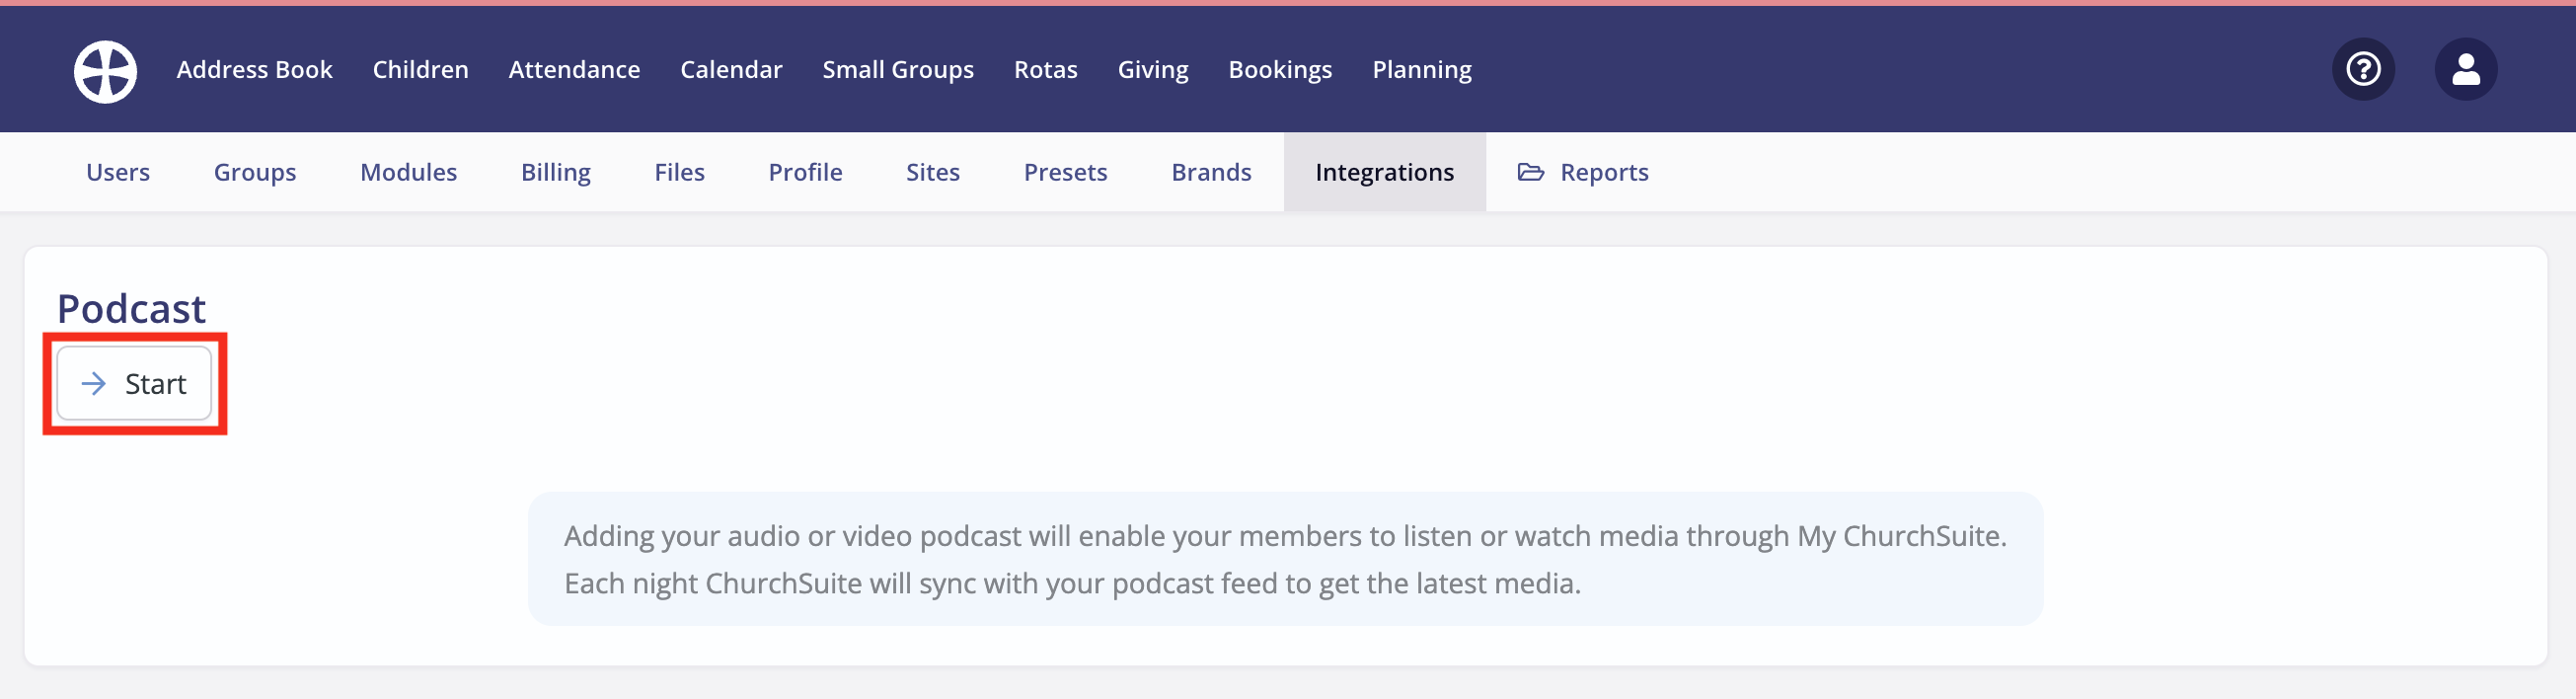Click the Podcast heading

point(131,309)
